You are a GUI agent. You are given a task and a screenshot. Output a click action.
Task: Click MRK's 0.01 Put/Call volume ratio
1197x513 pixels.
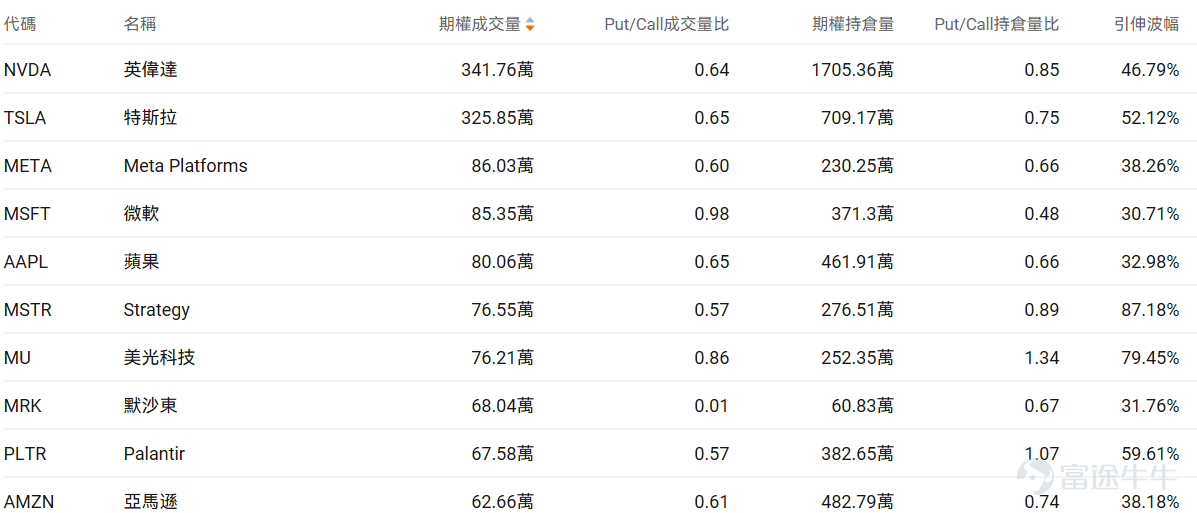click(711, 406)
